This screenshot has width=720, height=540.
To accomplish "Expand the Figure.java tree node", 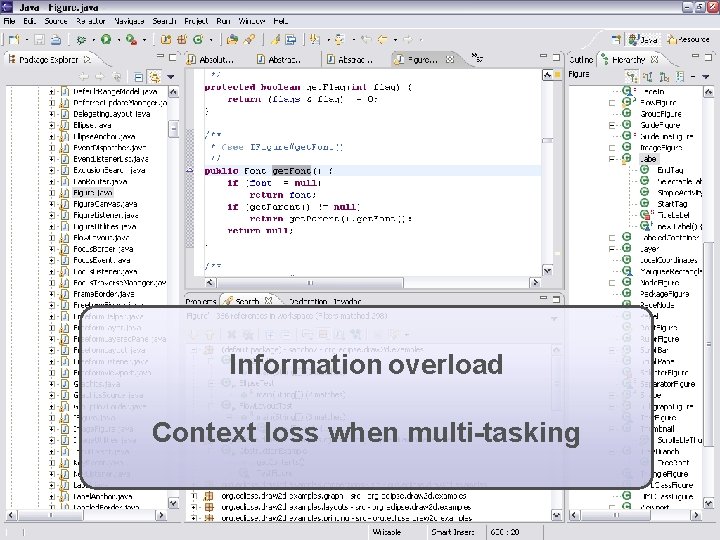I will 52,193.
